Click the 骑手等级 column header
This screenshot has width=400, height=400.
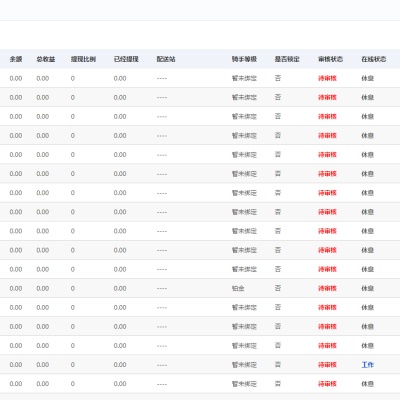click(x=244, y=59)
